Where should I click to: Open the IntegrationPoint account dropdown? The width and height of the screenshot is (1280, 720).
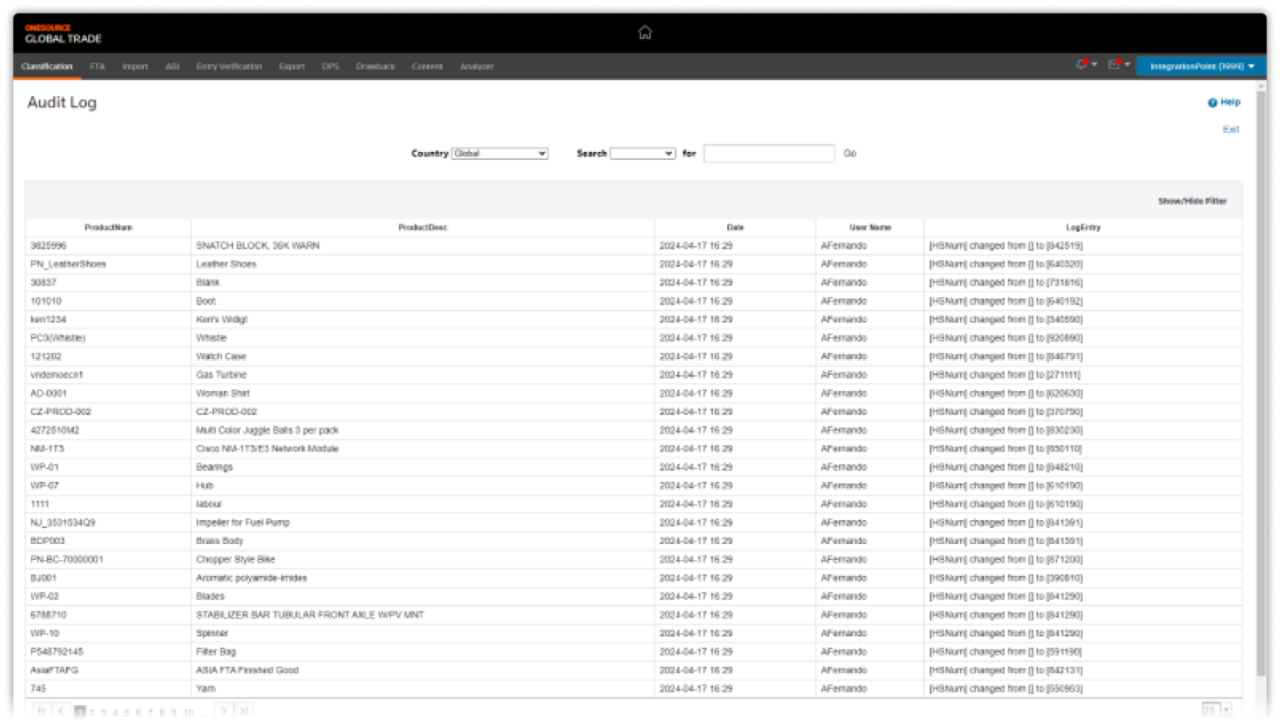1201,66
